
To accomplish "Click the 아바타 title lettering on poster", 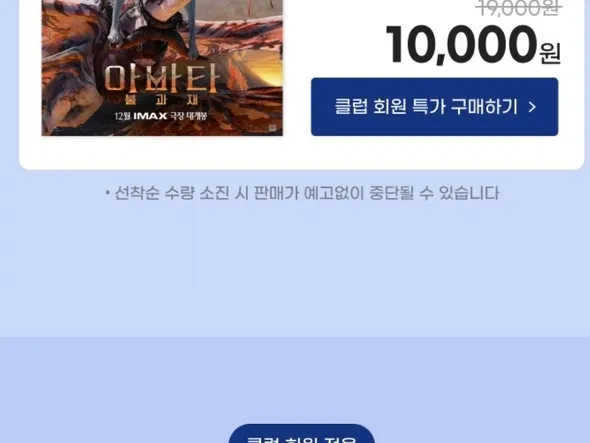I will pos(162,79).
